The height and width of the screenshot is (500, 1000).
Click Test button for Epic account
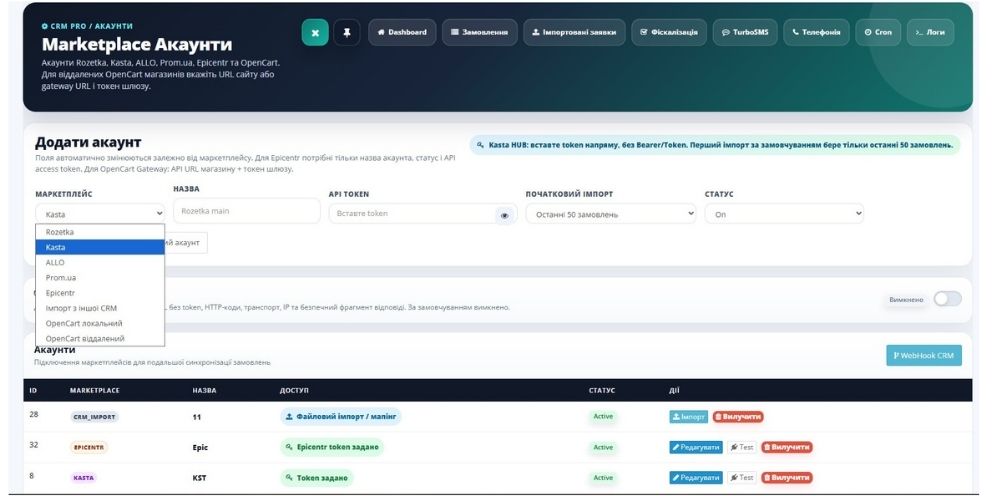(742, 447)
